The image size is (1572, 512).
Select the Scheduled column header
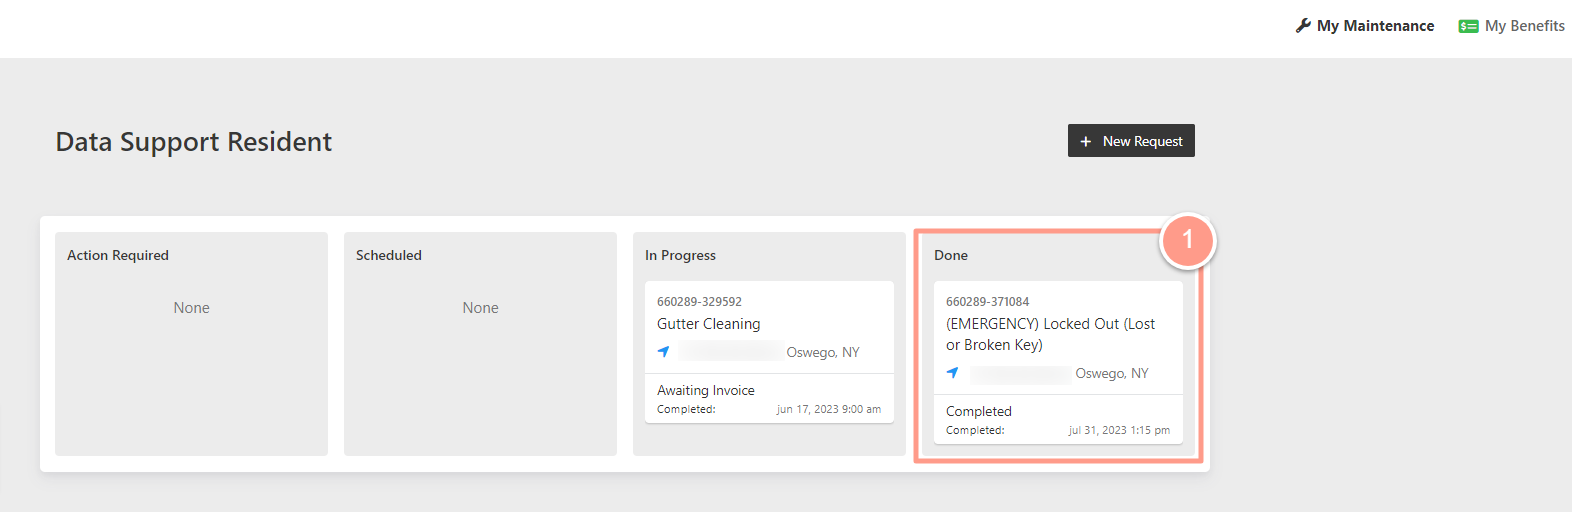click(389, 255)
